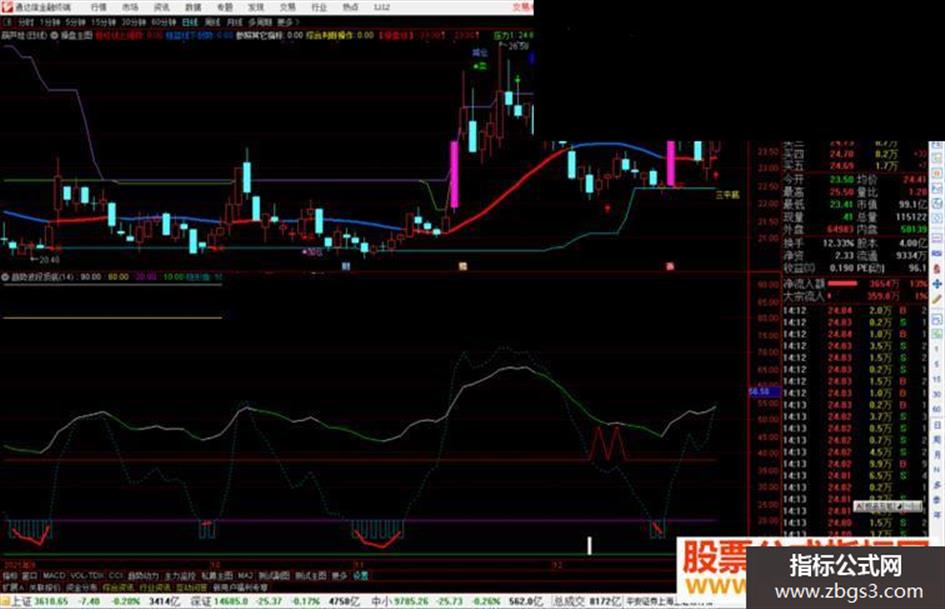Open the 行业 menu
Screen dimensions: 945x609
click(x=319, y=7)
